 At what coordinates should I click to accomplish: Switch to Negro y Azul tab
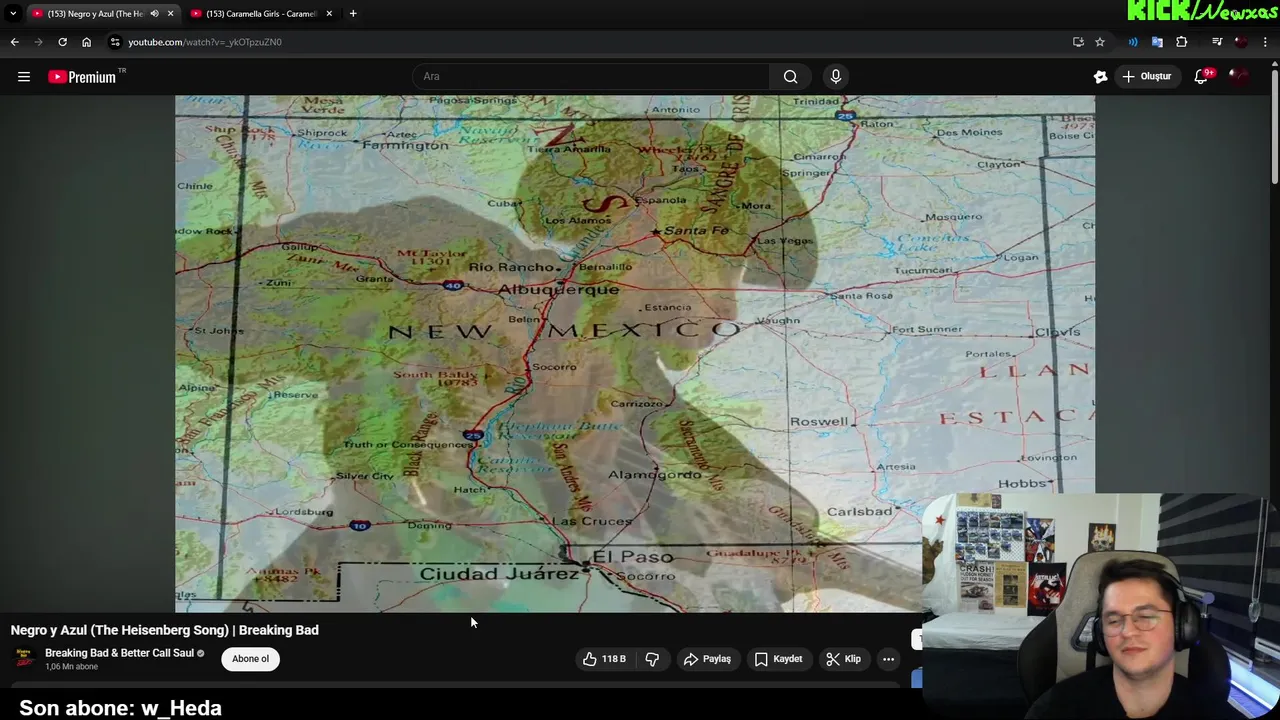(x=95, y=14)
